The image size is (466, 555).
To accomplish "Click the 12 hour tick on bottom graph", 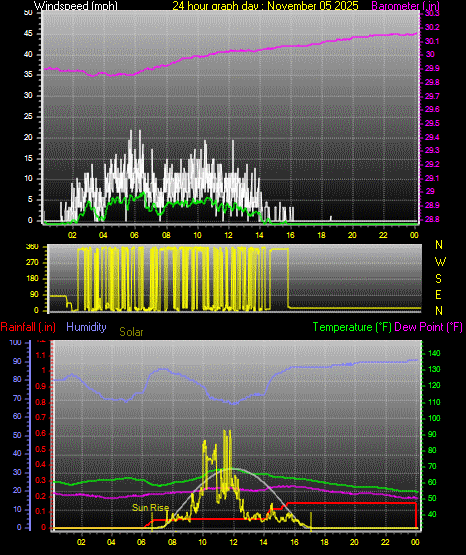I will click(x=233, y=542).
